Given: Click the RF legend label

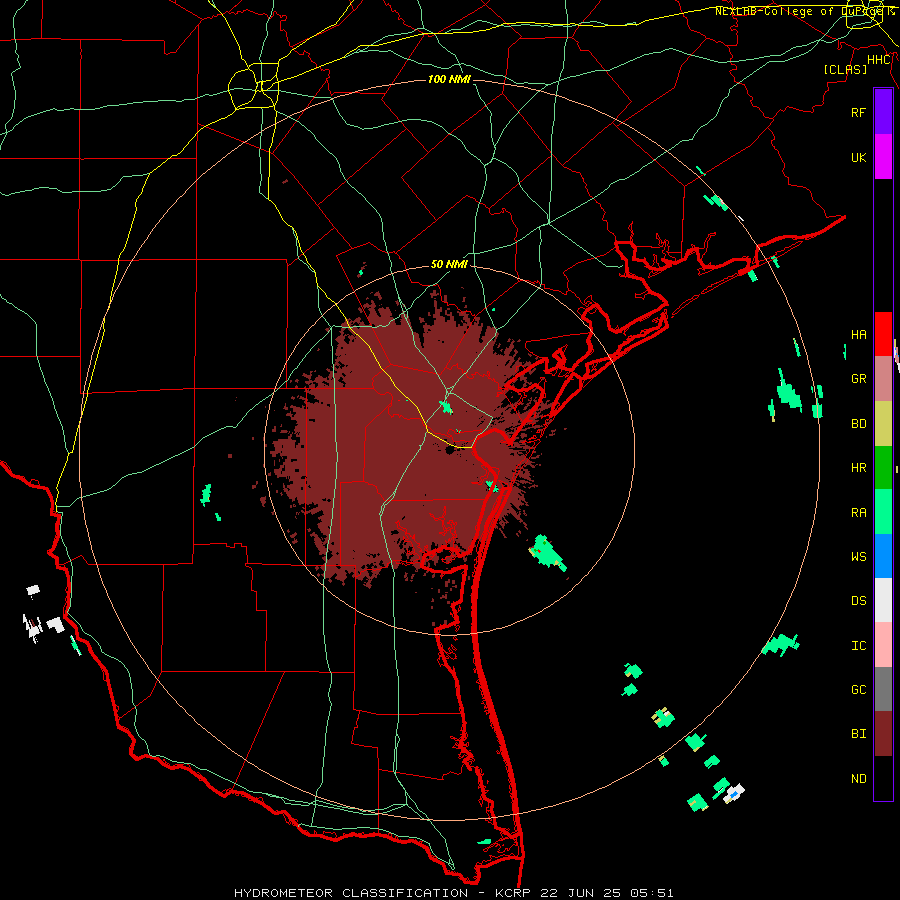Looking at the screenshot, I should [x=858, y=112].
